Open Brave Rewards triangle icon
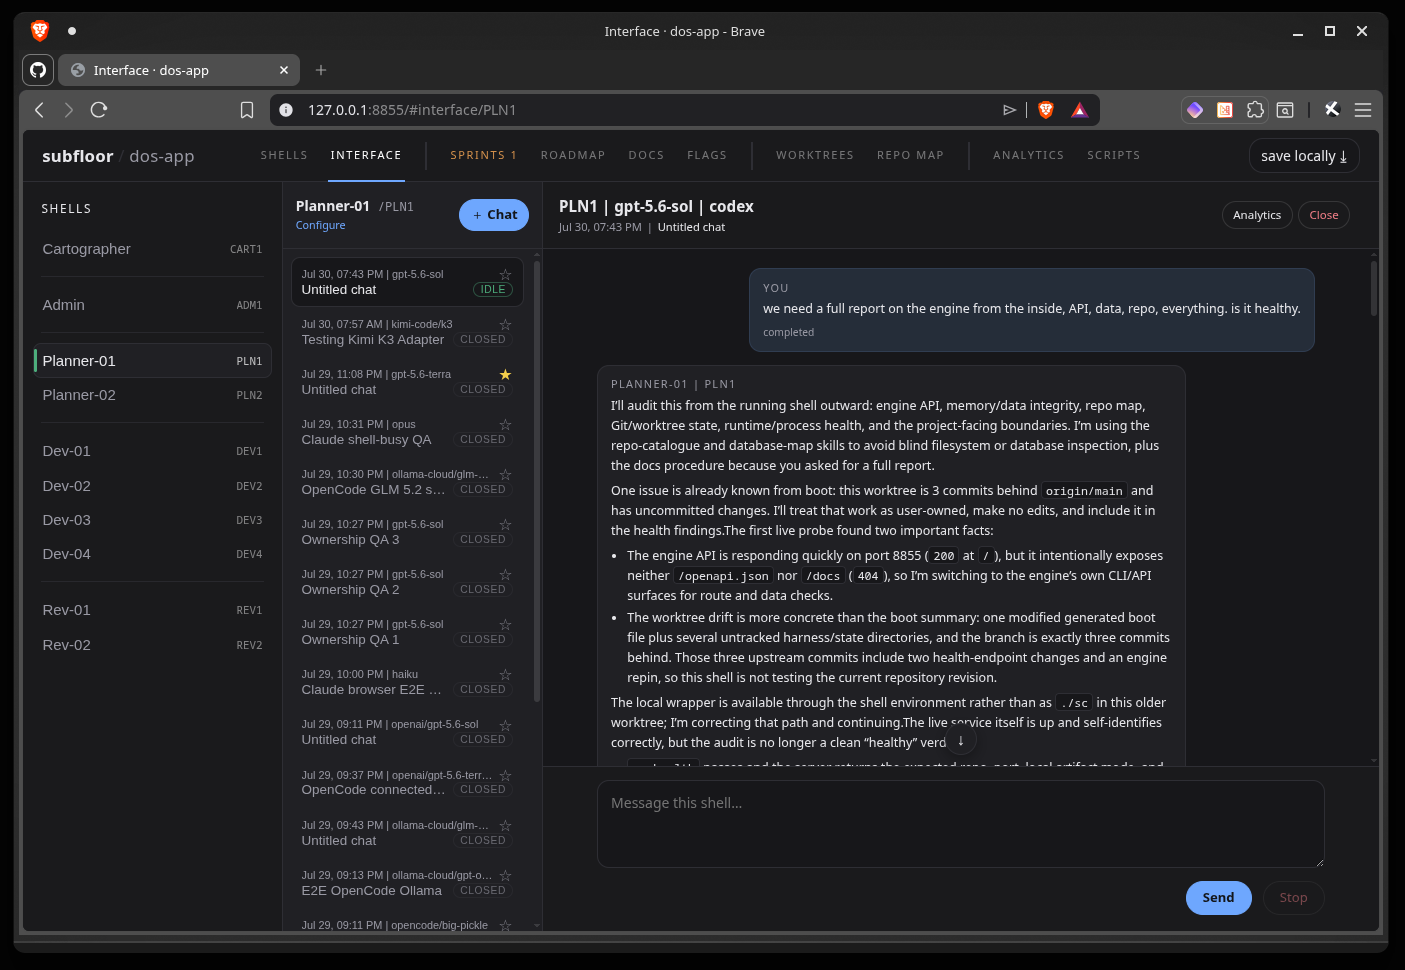 (x=1079, y=110)
